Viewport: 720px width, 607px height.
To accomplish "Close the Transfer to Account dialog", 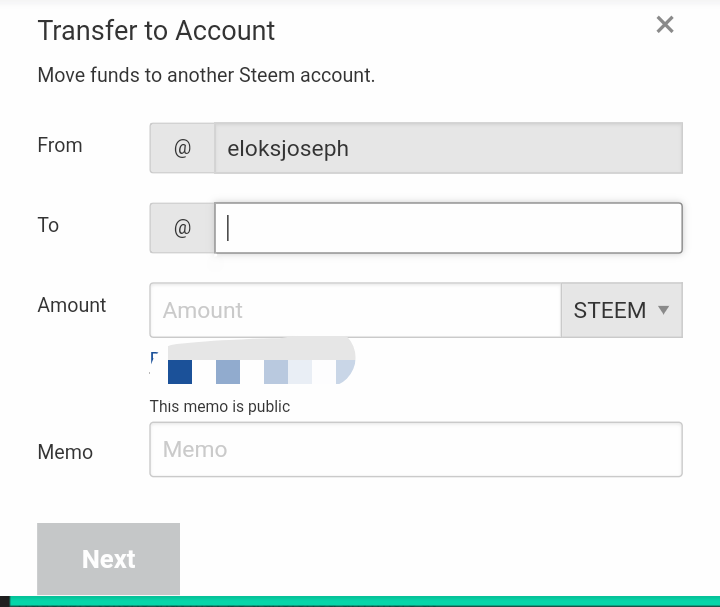I will [x=665, y=25].
